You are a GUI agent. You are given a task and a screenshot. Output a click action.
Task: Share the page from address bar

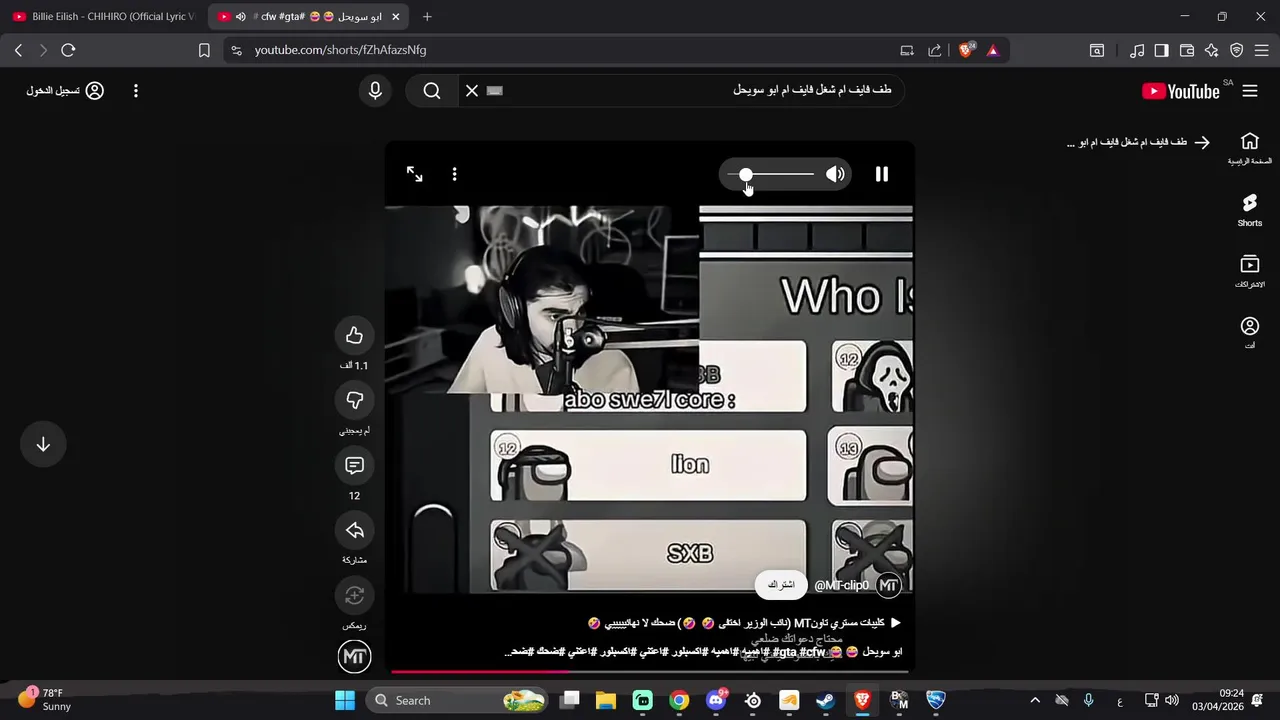935,50
